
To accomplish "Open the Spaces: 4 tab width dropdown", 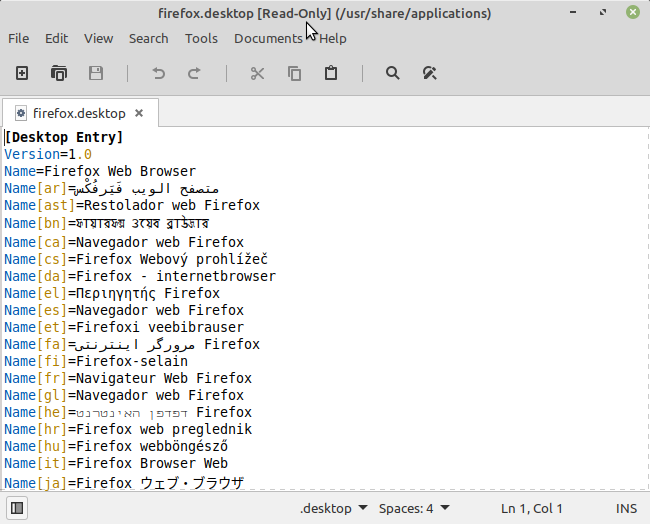I will (414, 508).
